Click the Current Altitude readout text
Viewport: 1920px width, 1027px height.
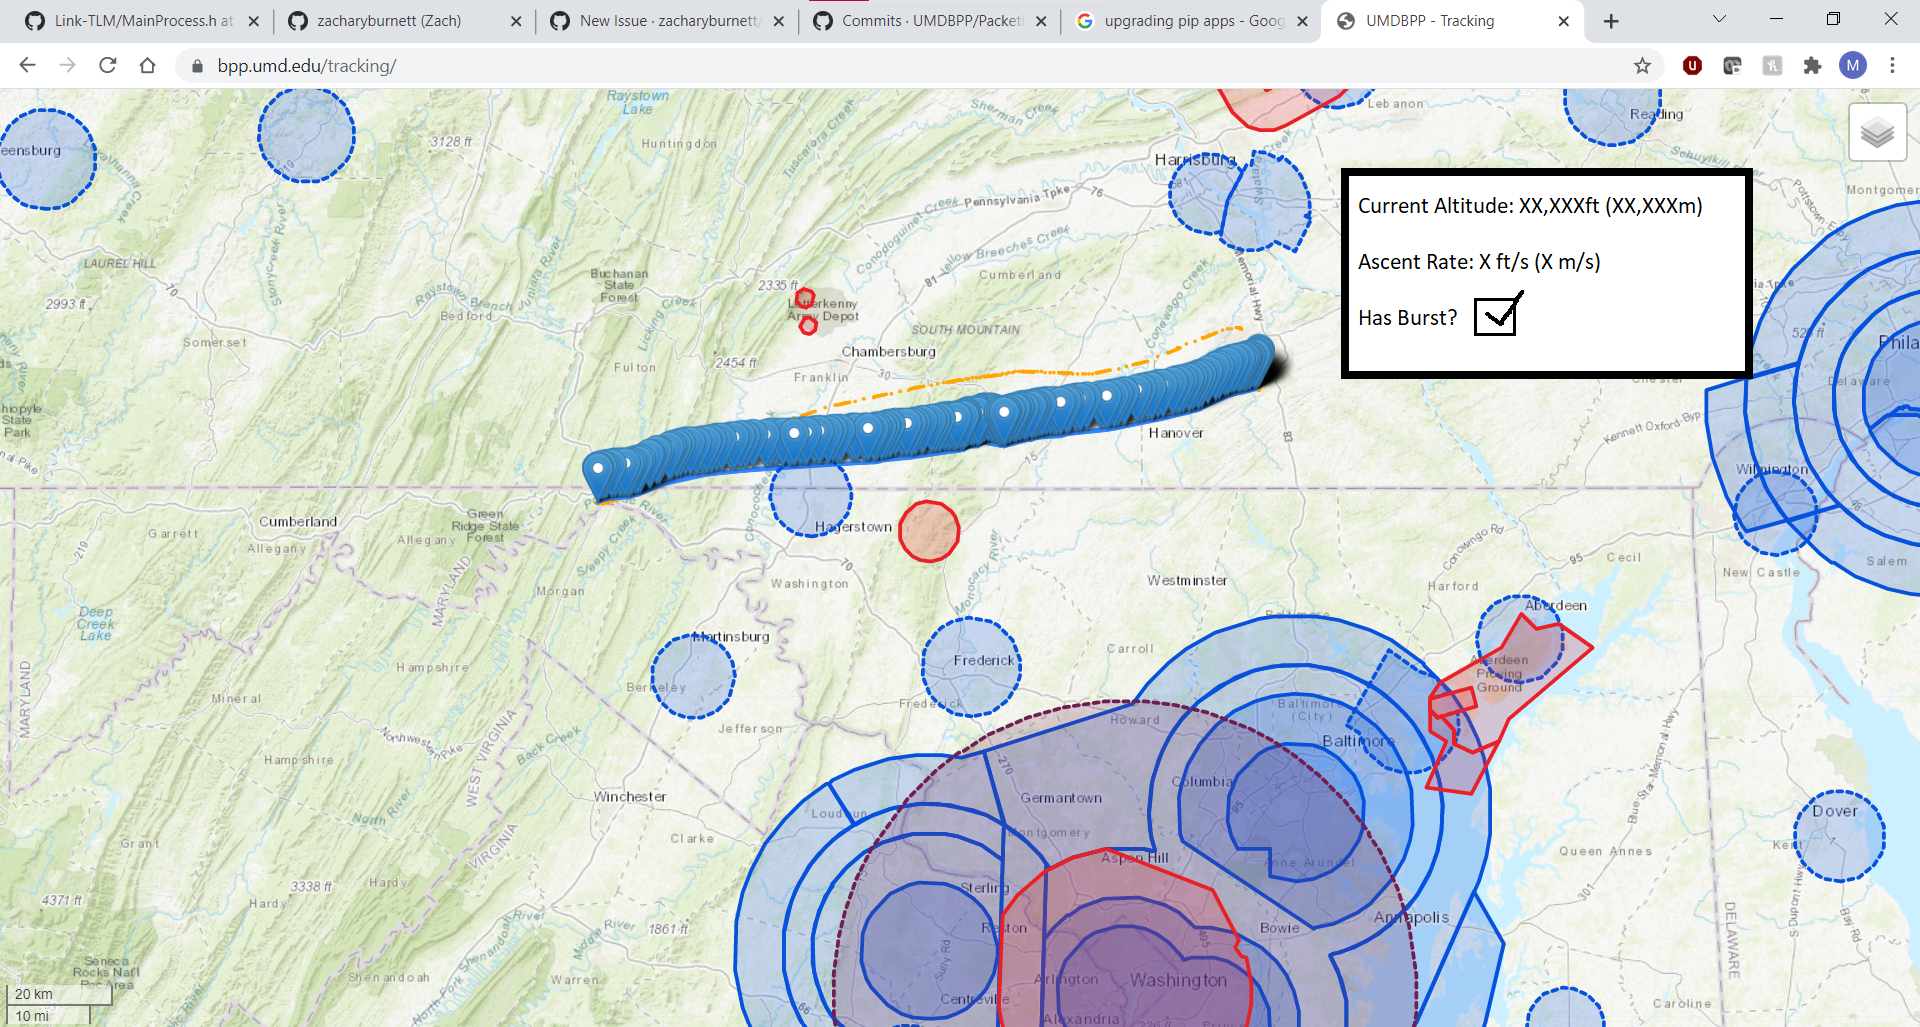[1530, 206]
